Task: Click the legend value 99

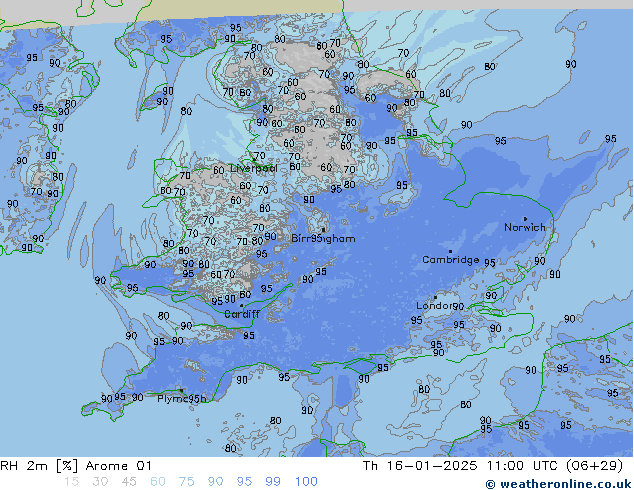Action: click(x=273, y=482)
